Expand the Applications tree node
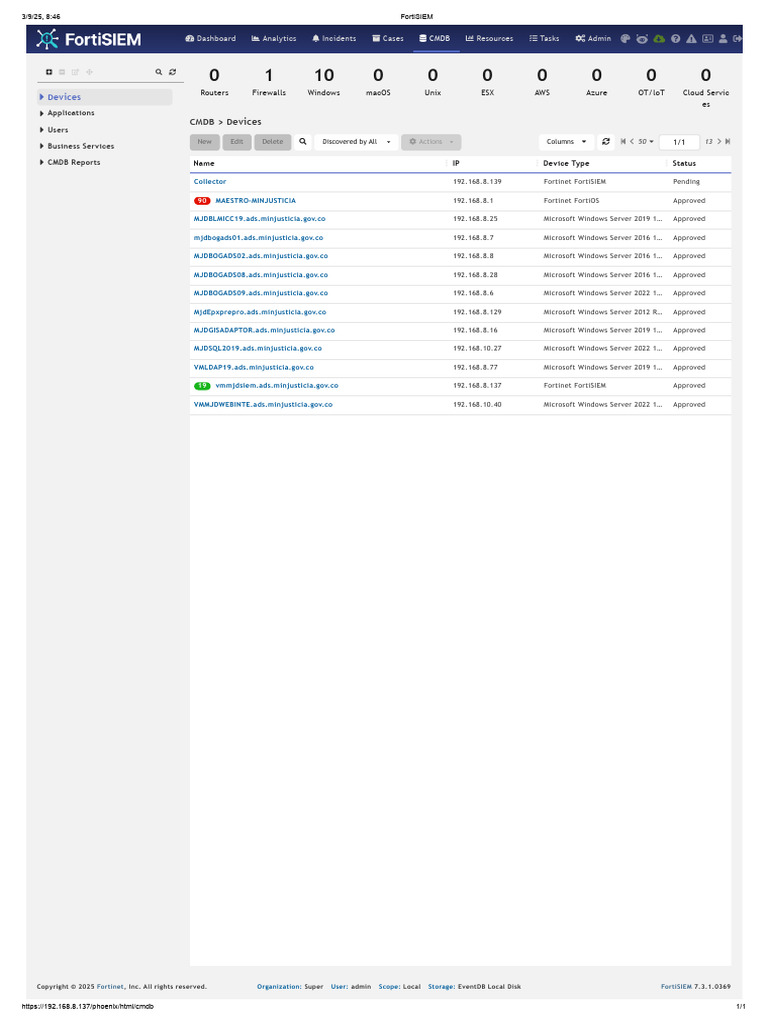768x1024 pixels. pos(42,113)
